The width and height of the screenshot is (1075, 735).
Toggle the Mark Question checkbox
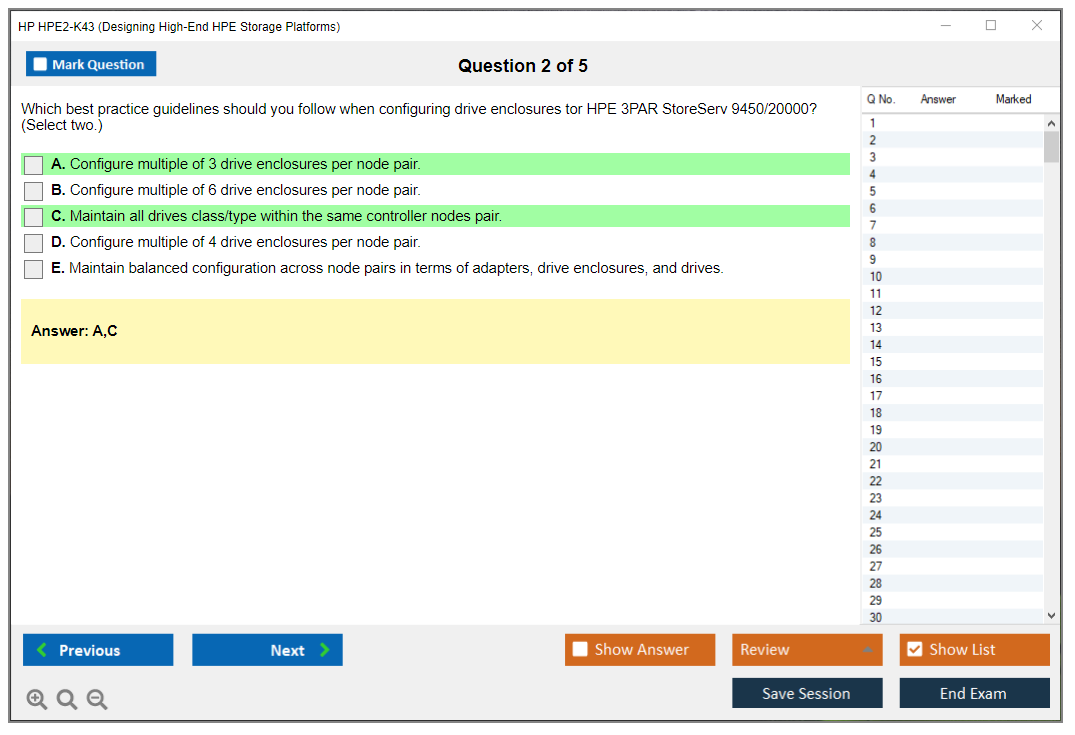pos(39,63)
